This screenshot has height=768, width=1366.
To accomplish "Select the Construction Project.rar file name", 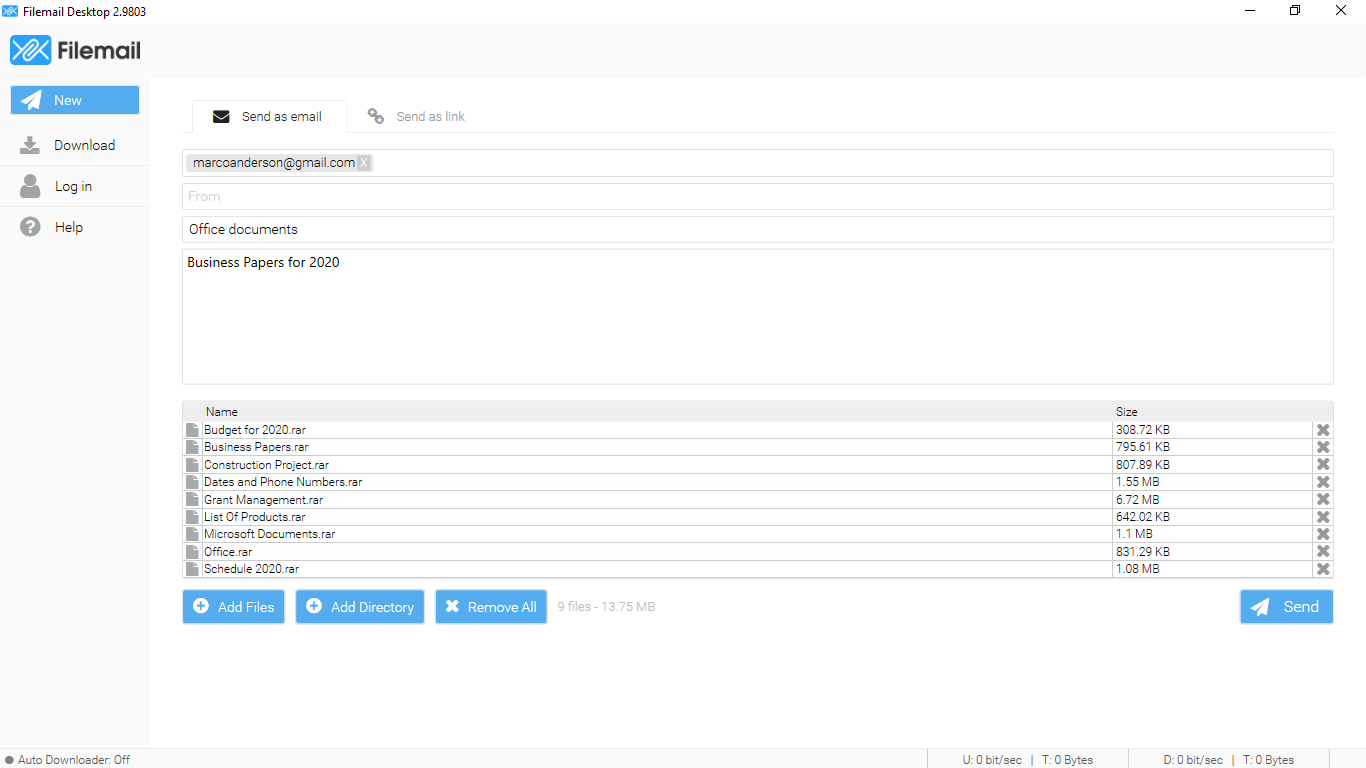I will [266, 465].
